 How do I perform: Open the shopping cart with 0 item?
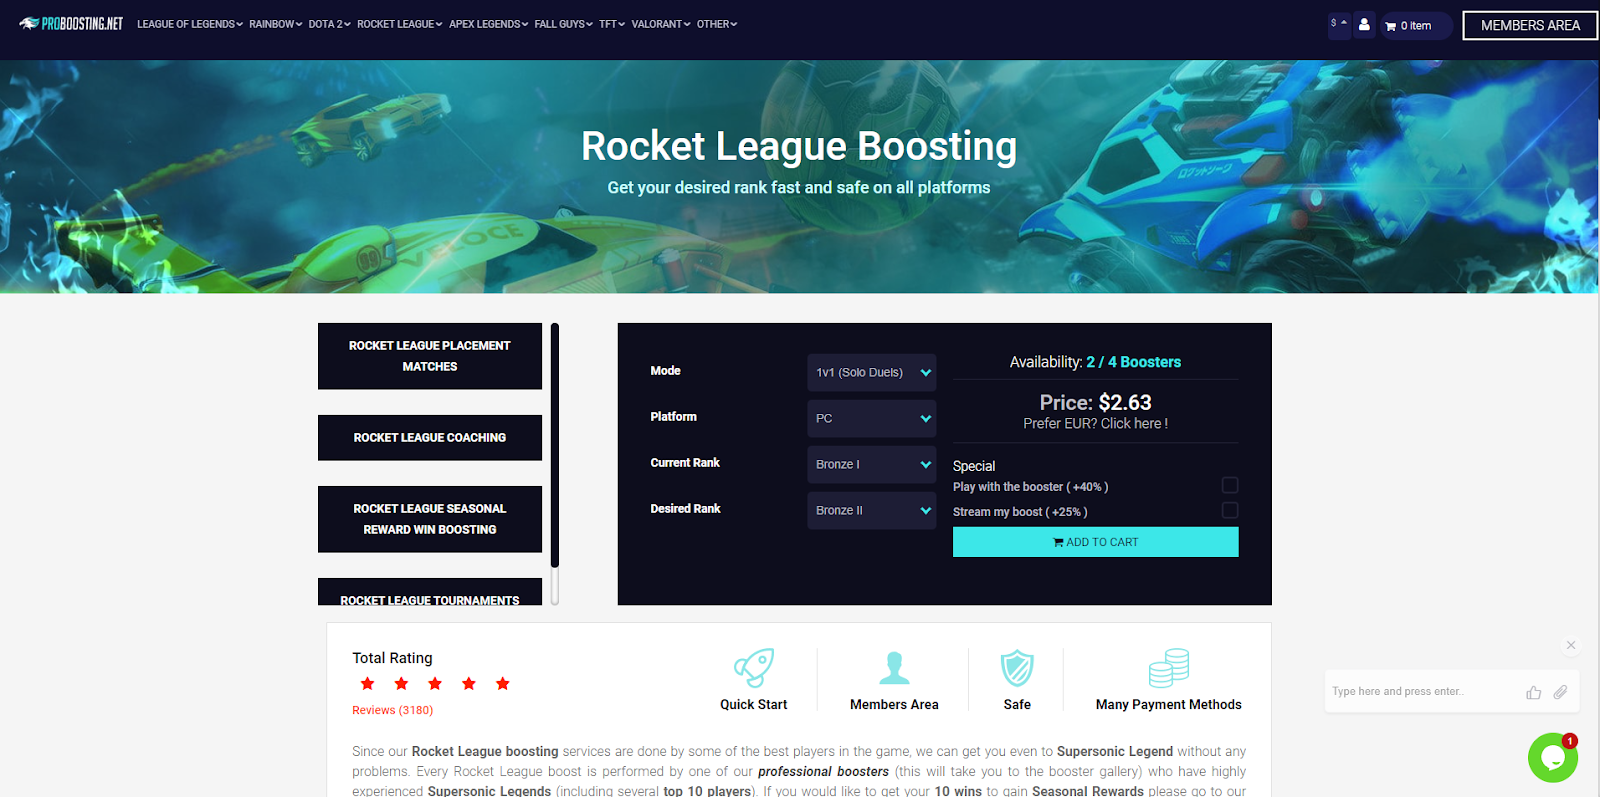(1416, 26)
